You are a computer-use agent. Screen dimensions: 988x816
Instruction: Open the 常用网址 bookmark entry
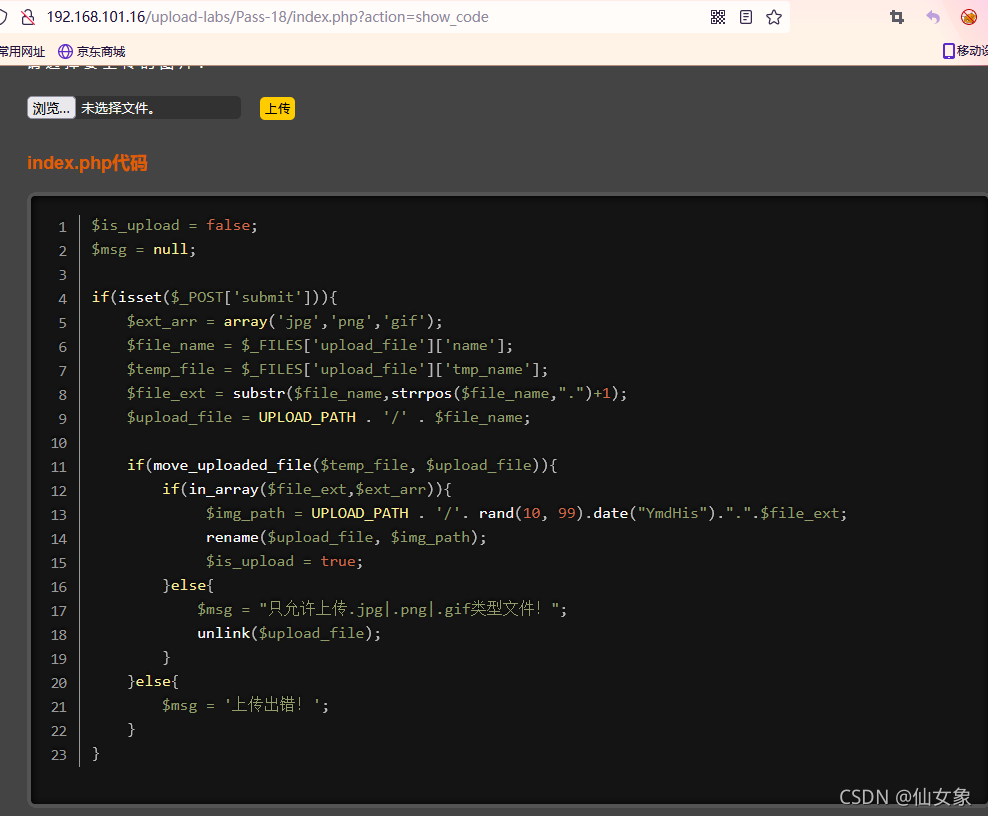click(x=23, y=51)
